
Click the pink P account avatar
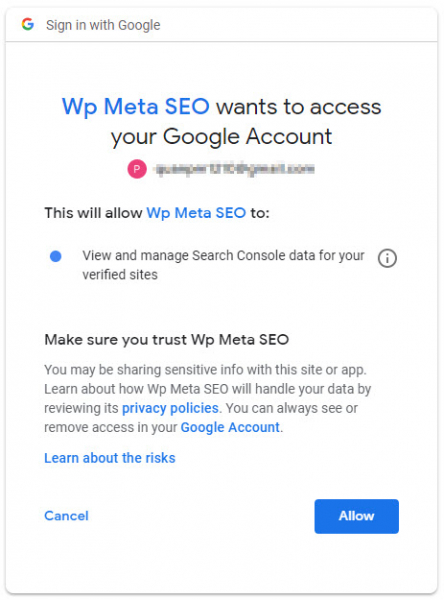(137, 169)
